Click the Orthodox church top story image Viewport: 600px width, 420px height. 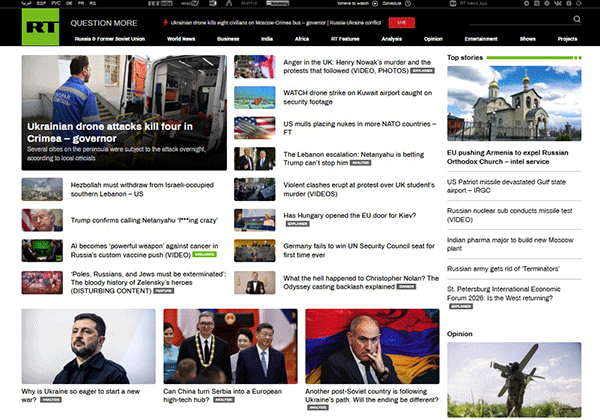tap(514, 103)
